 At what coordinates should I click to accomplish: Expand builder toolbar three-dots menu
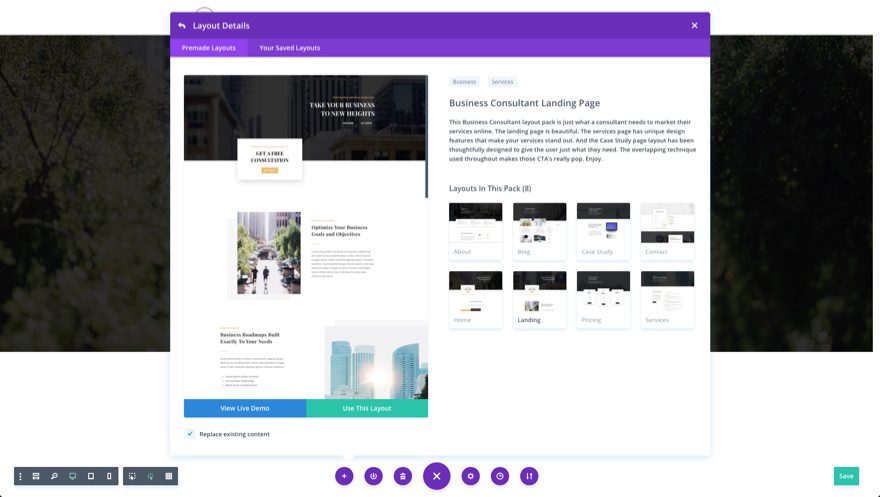[x=20, y=476]
